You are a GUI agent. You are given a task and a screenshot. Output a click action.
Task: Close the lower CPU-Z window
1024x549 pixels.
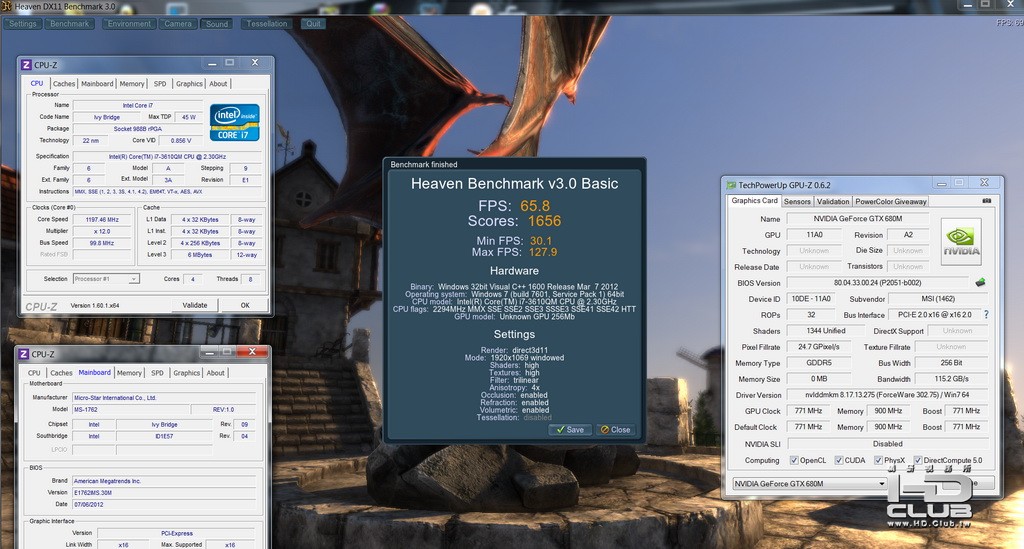coord(252,351)
